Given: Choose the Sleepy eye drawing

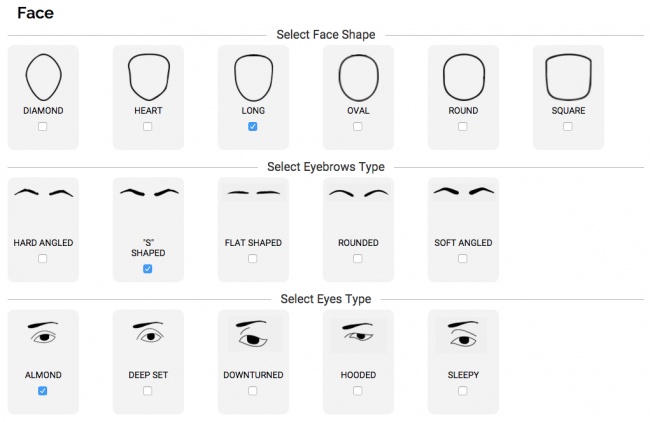Looking at the screenshot, I should coord(462,334).
